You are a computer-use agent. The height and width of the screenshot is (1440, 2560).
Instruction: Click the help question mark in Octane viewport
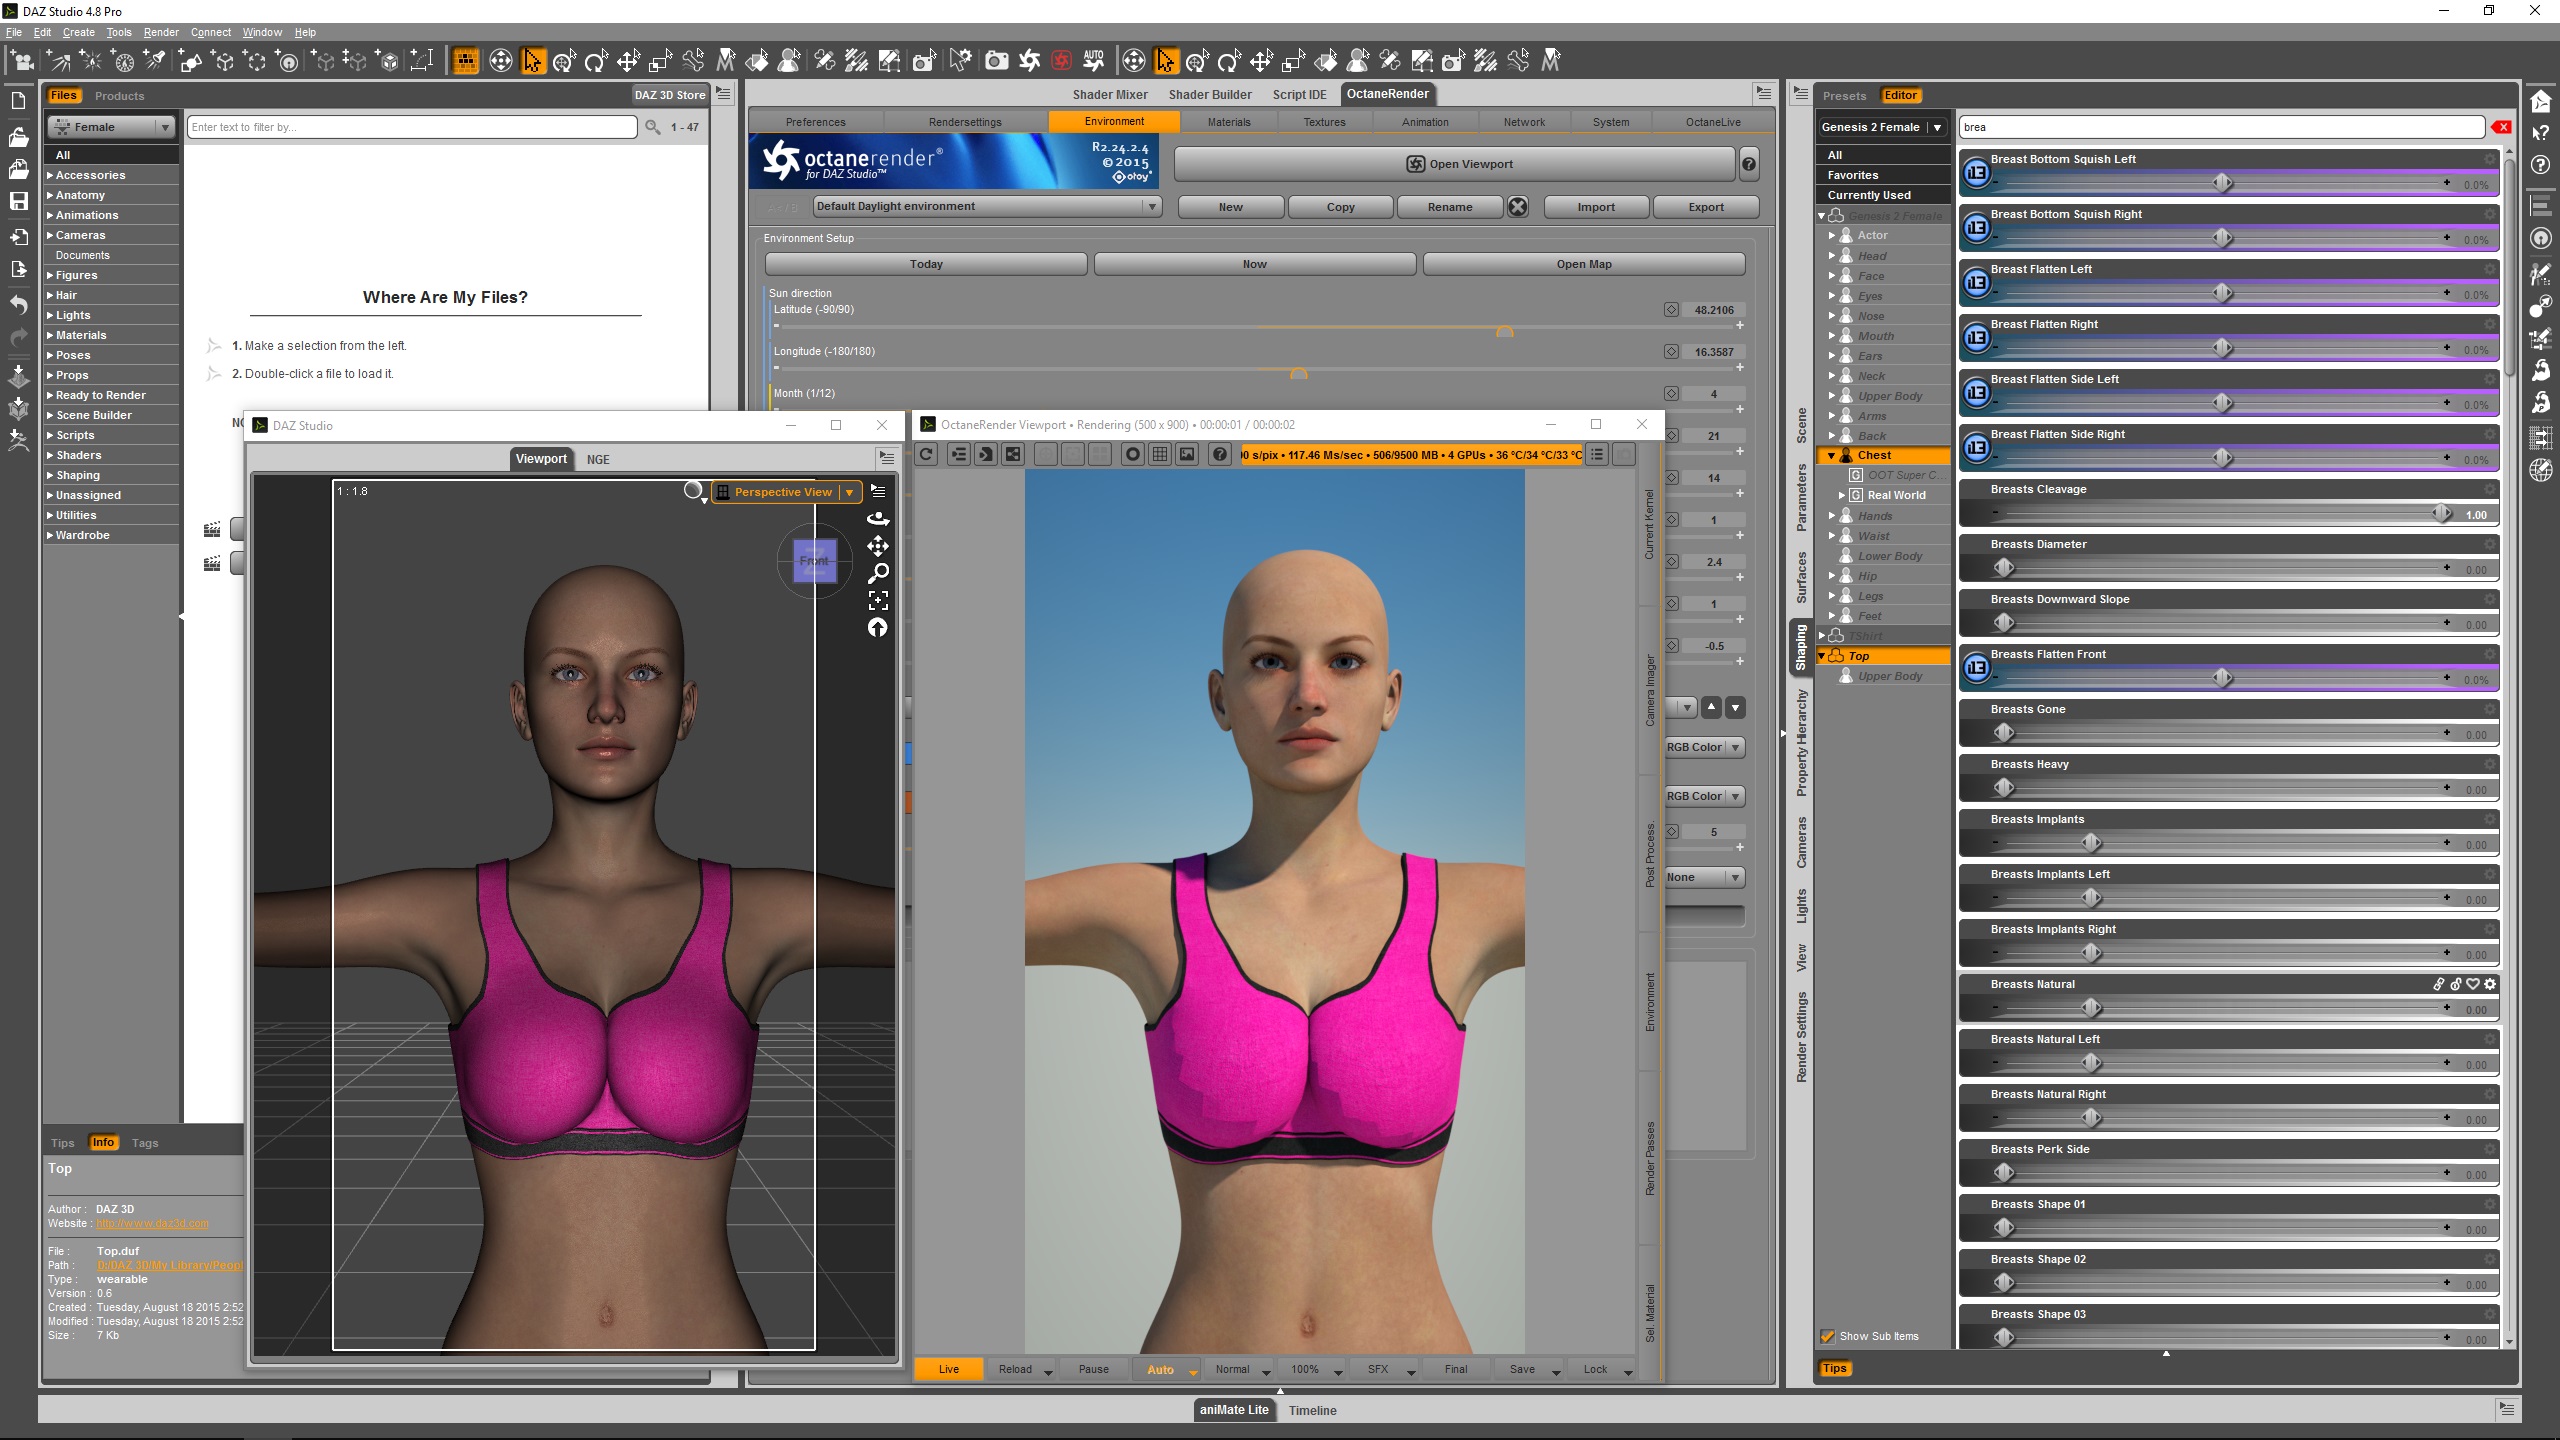pyautogui.click(x=1219, y=455)
